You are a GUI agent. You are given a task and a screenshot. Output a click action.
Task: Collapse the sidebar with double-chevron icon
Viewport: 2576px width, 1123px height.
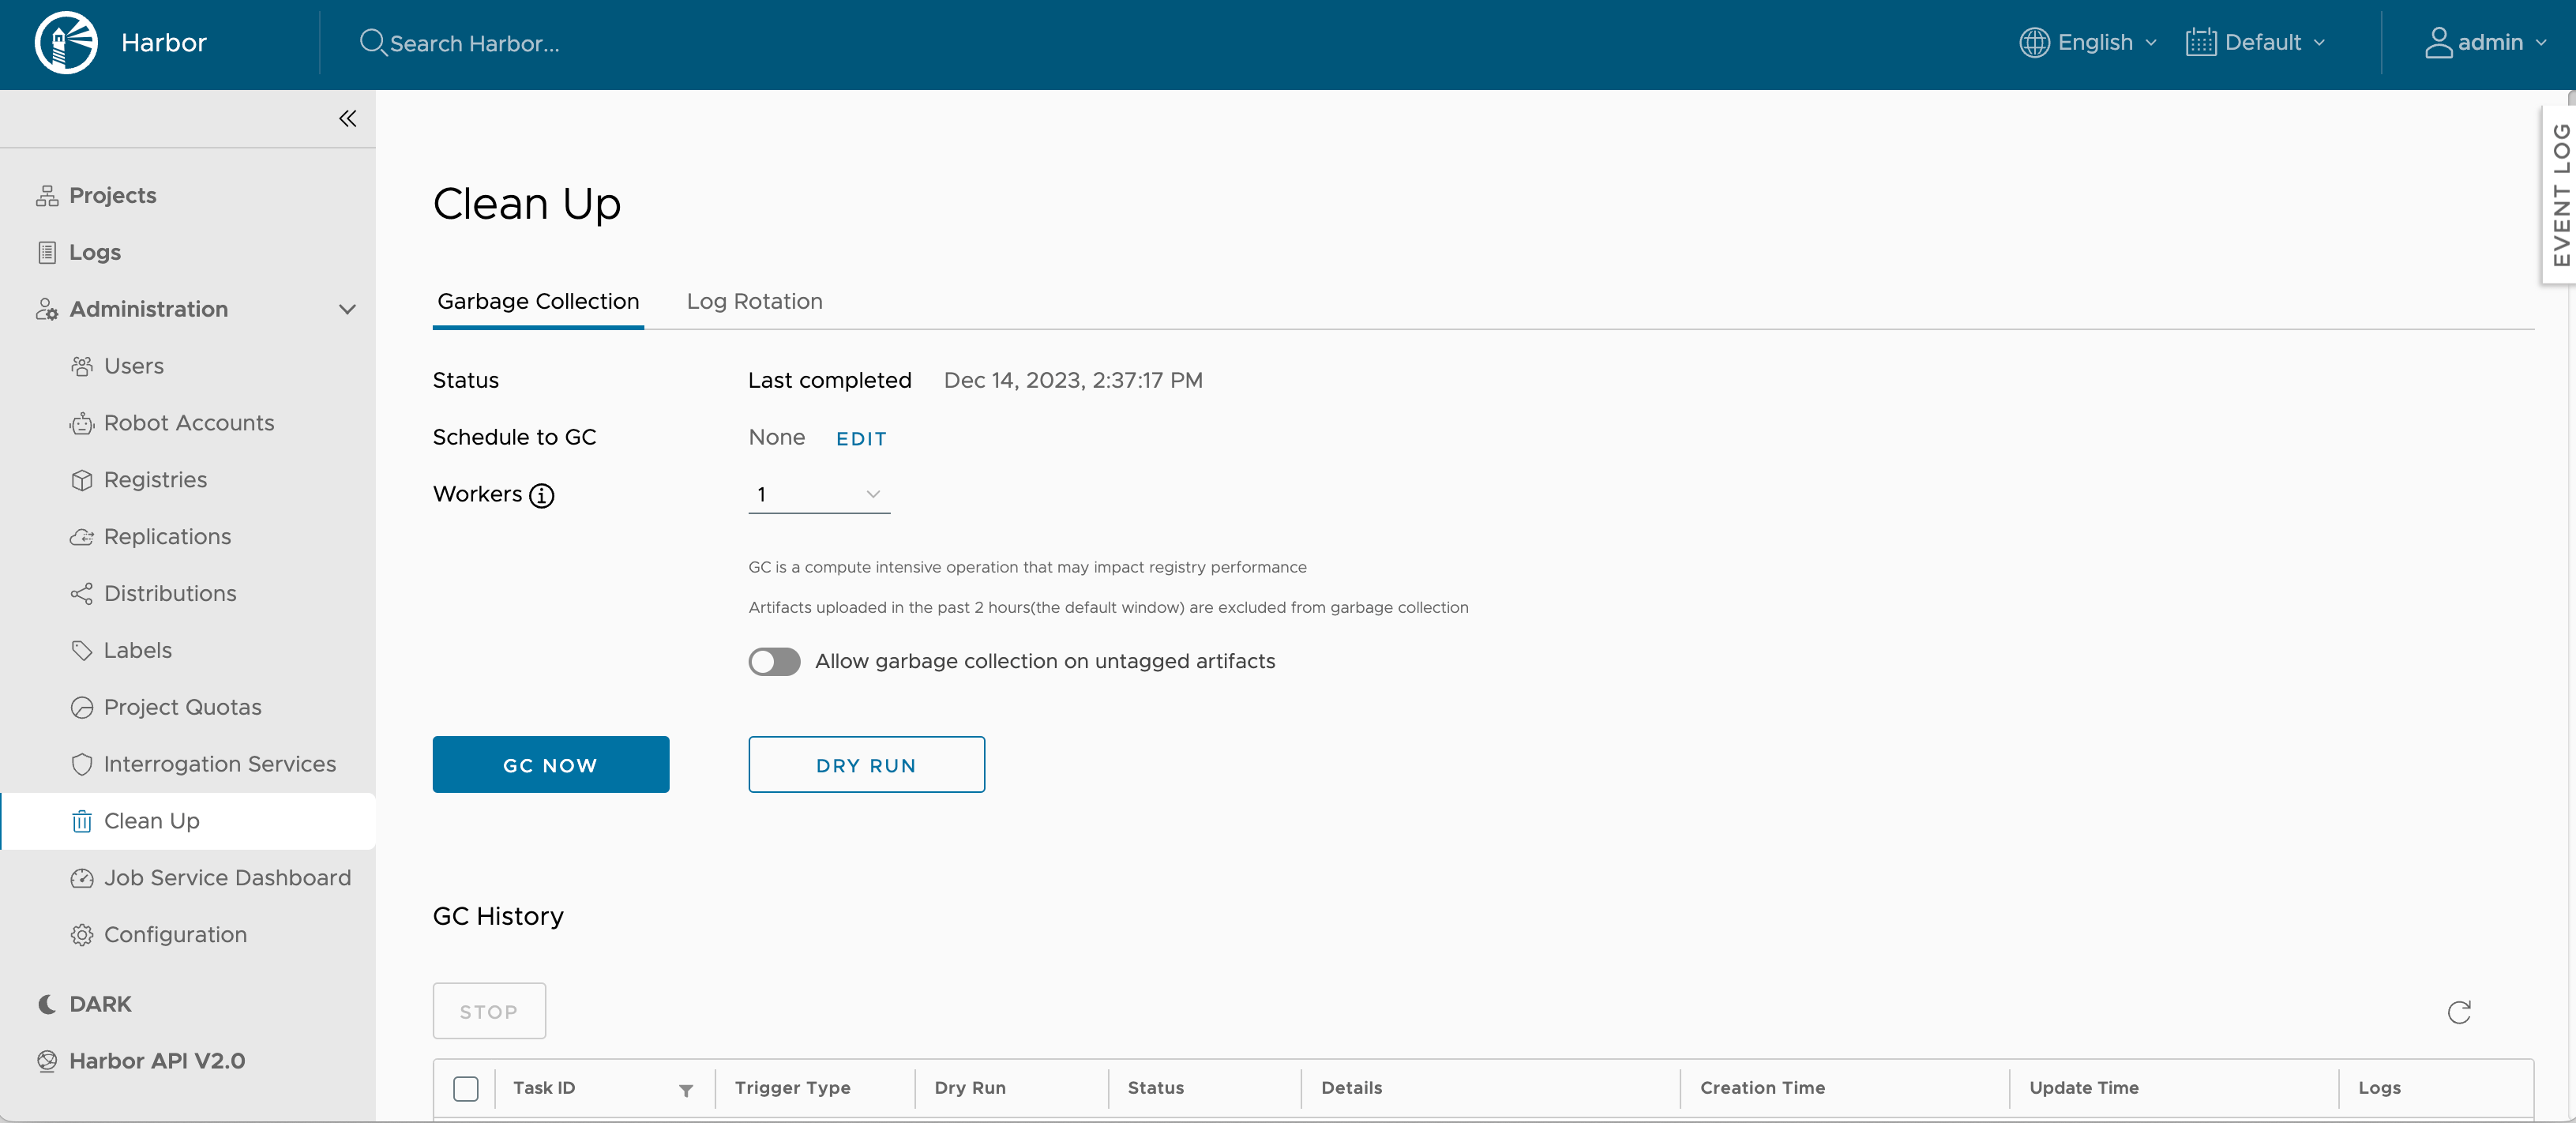point(347,119)
